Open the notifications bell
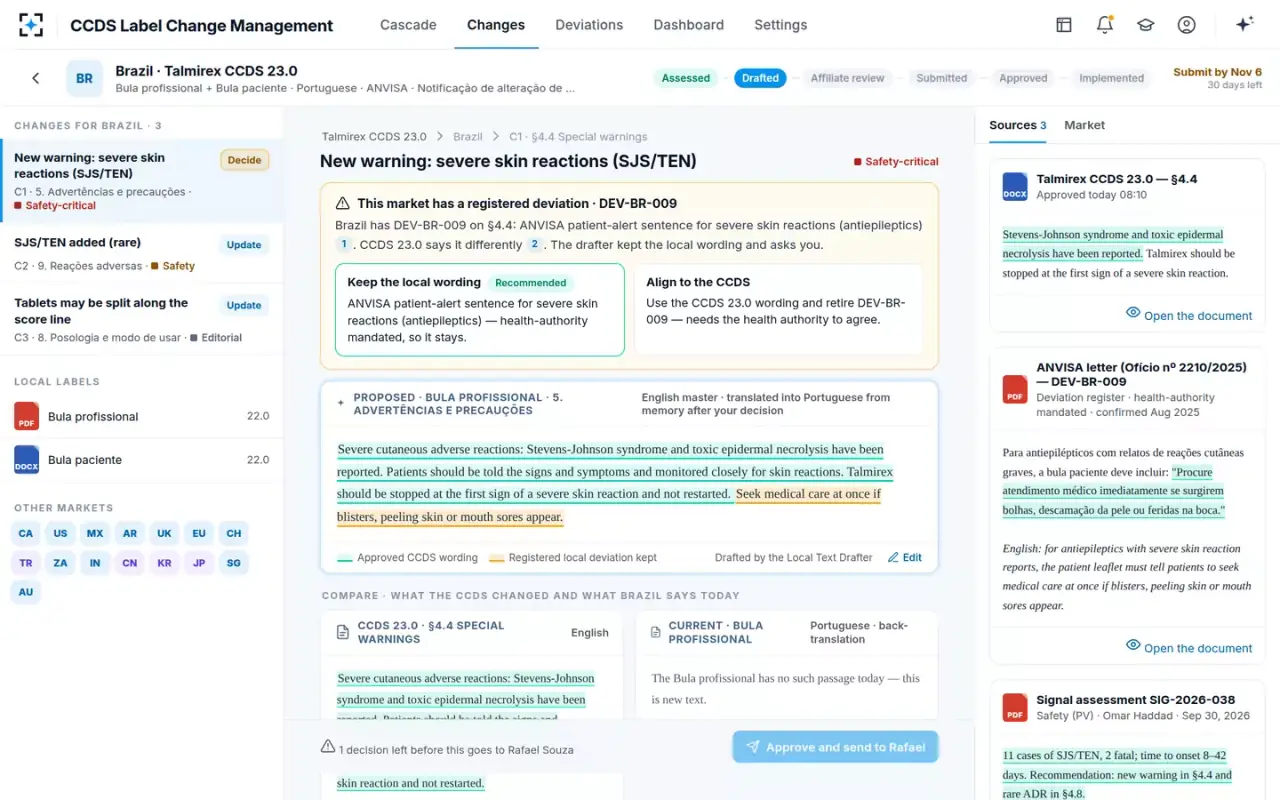 [x=1105, y=25]
